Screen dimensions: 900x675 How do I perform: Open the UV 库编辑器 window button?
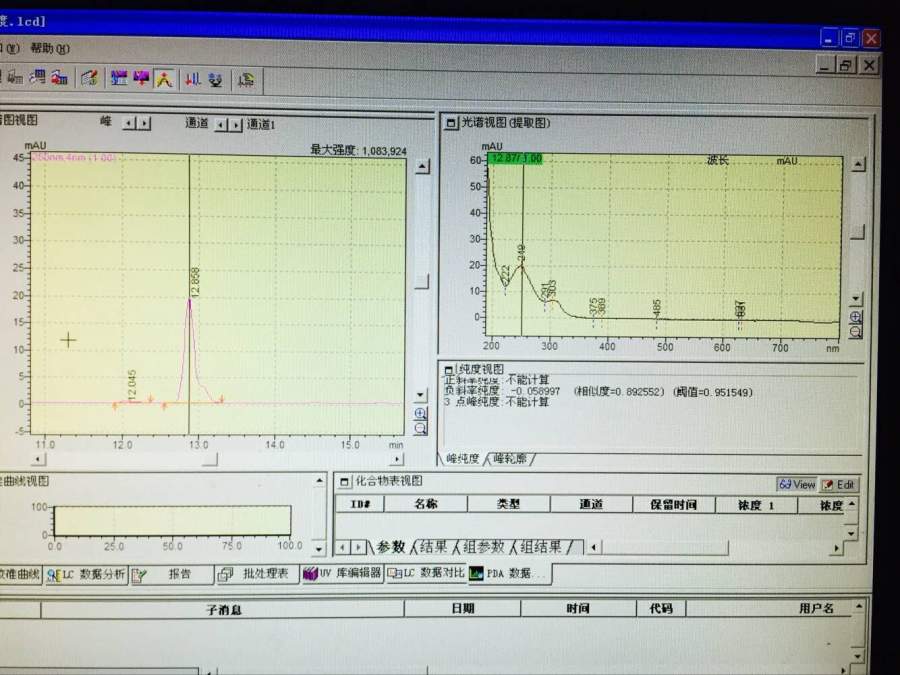(342, 573)
